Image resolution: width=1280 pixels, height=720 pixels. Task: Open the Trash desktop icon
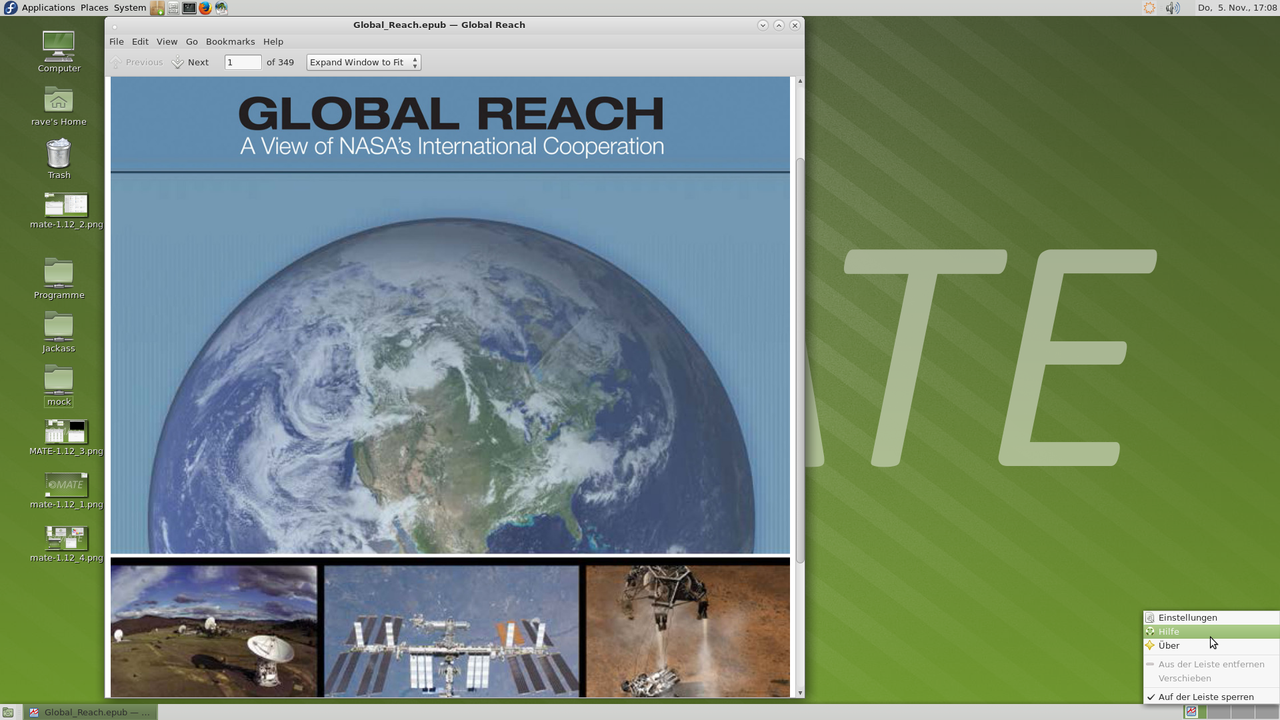pyautogui.click(x=59, y=155)
